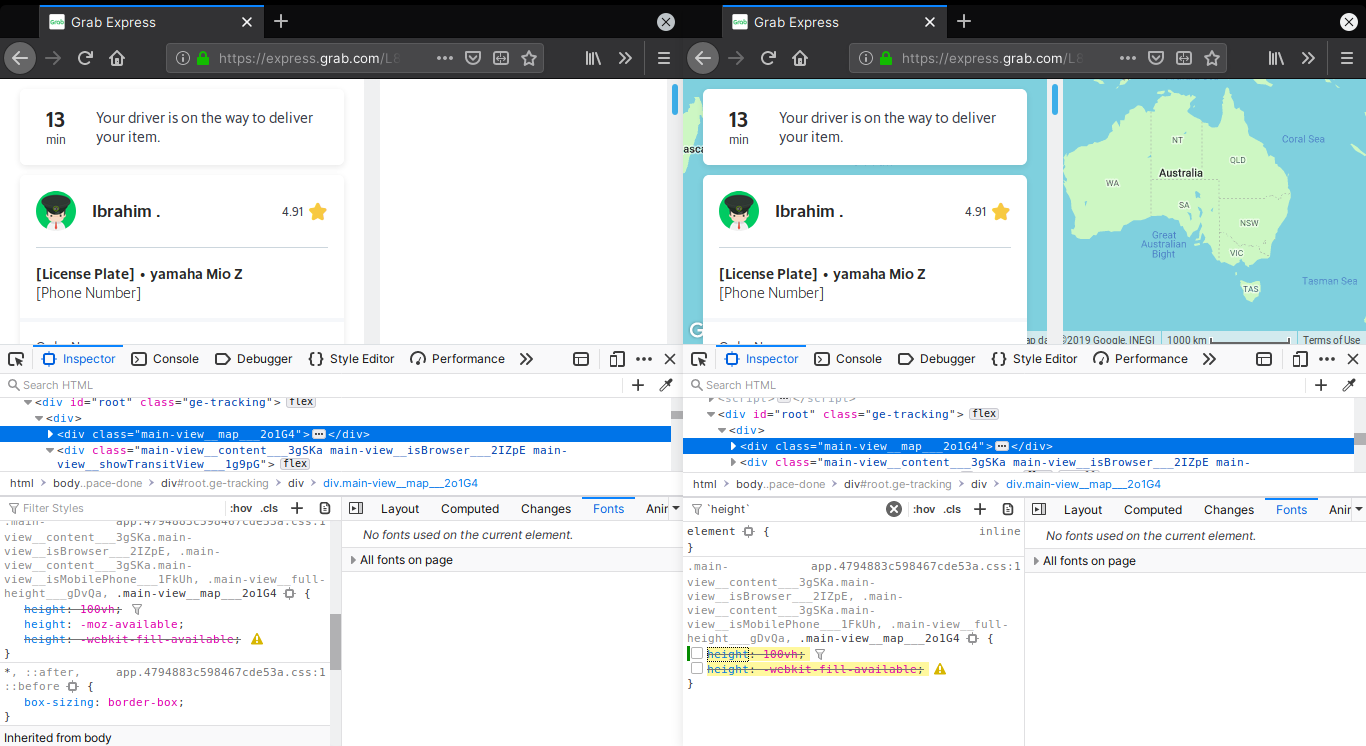1366x746 pixels.
Task: Toggle the three-pane inspector layout in right DevTools
Action: tap(1039, 509)
